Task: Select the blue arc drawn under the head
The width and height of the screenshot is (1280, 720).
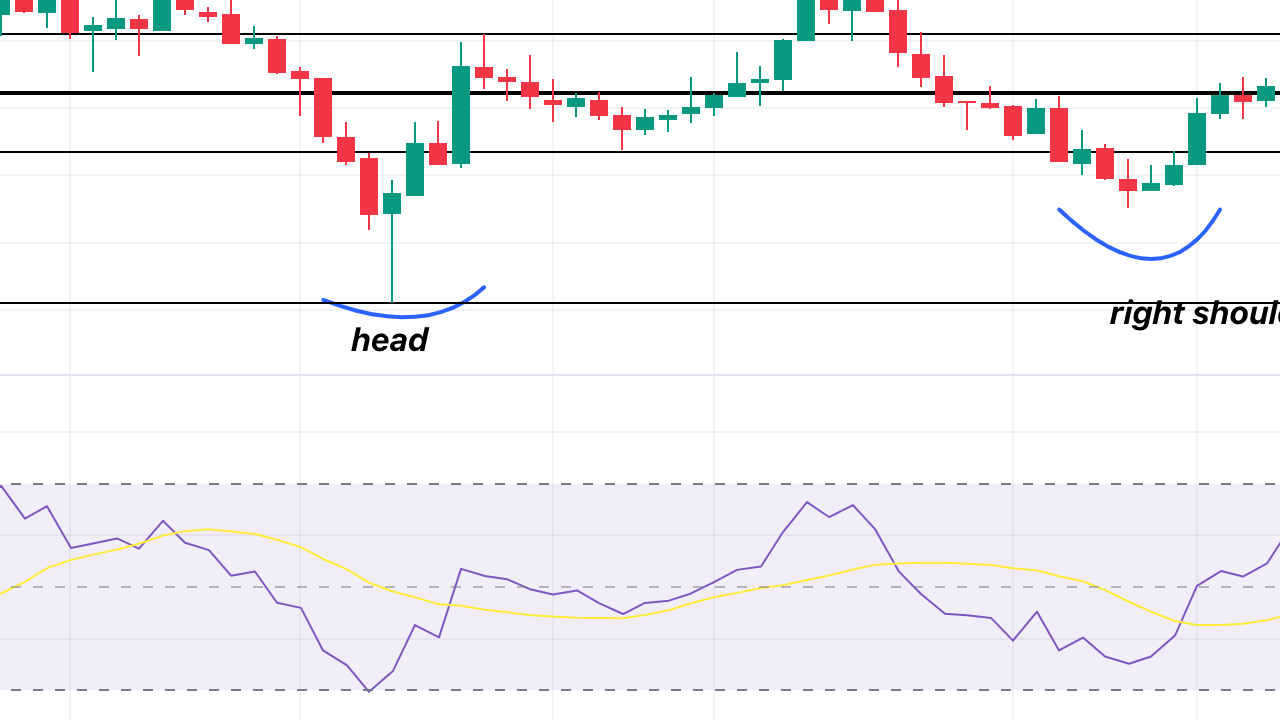Action: [403, 303]
